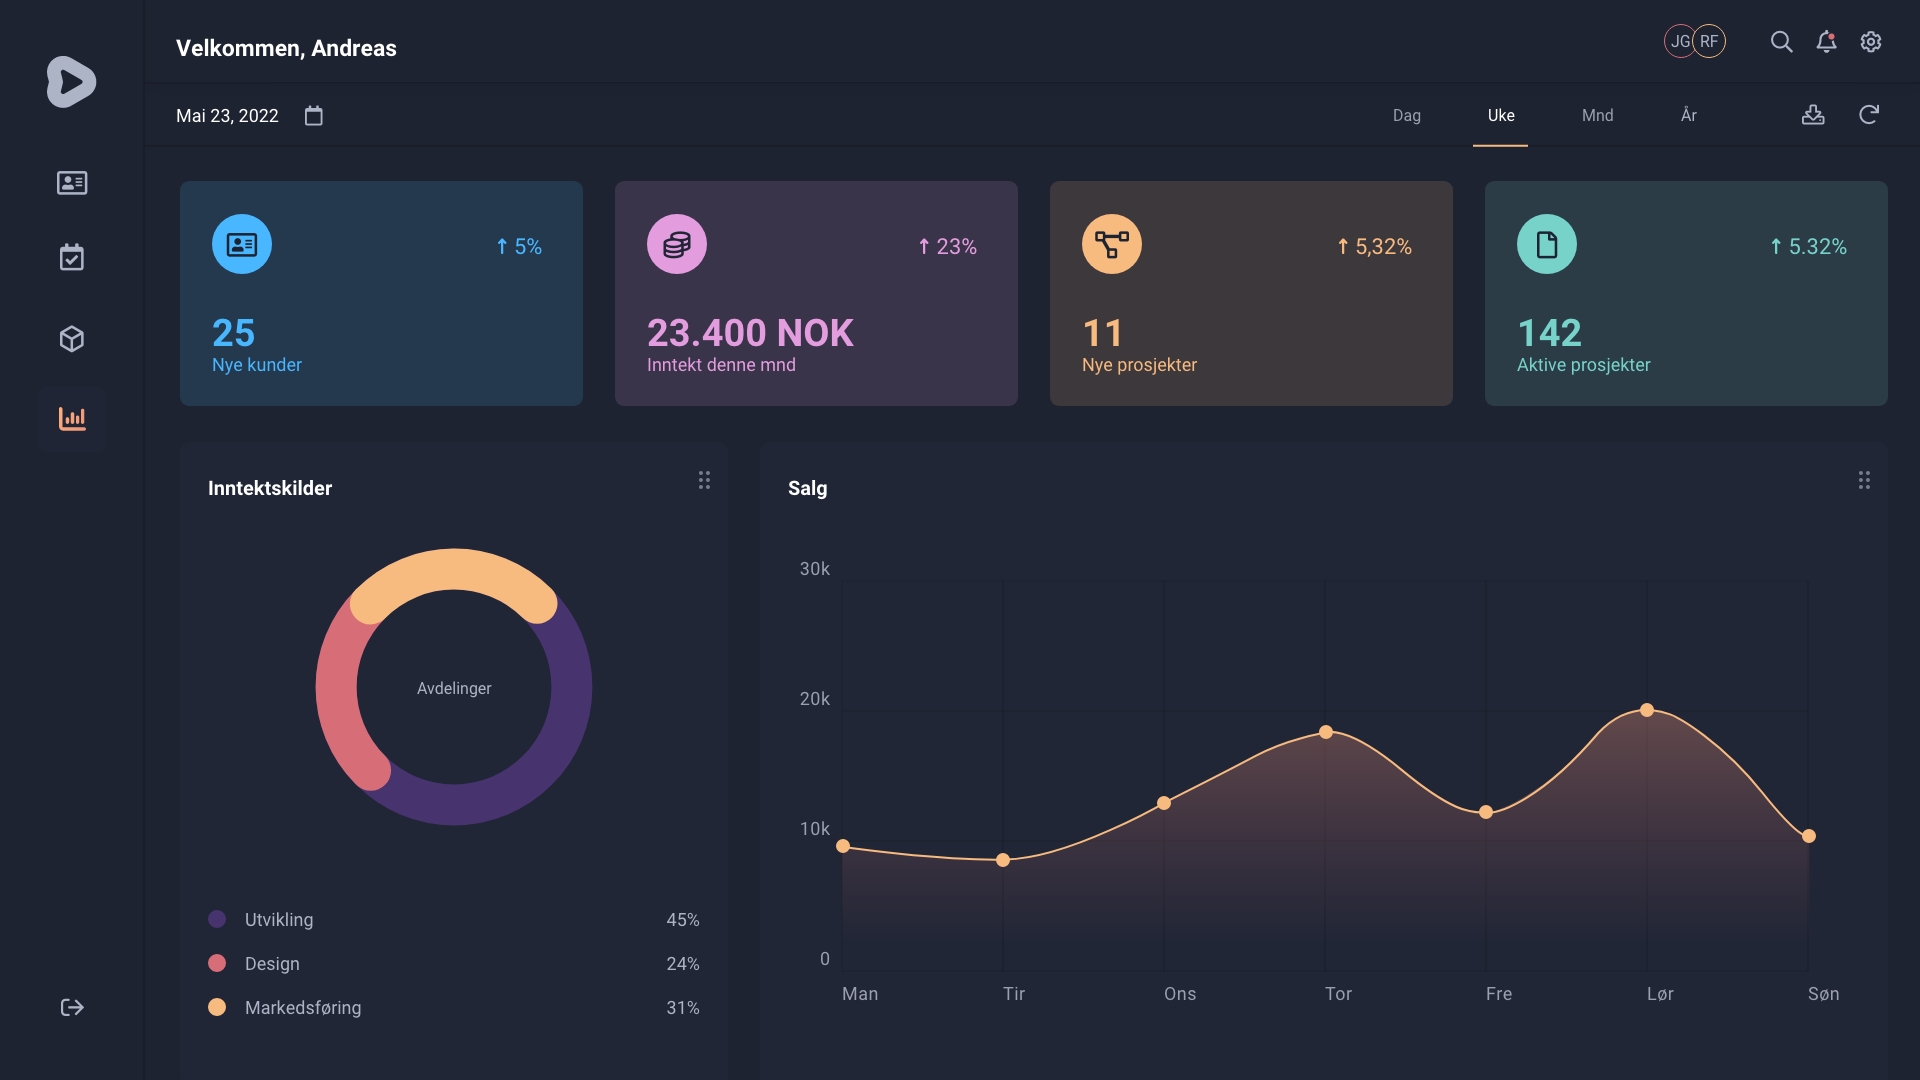Click the download report icon

[x=1813, y=115]
